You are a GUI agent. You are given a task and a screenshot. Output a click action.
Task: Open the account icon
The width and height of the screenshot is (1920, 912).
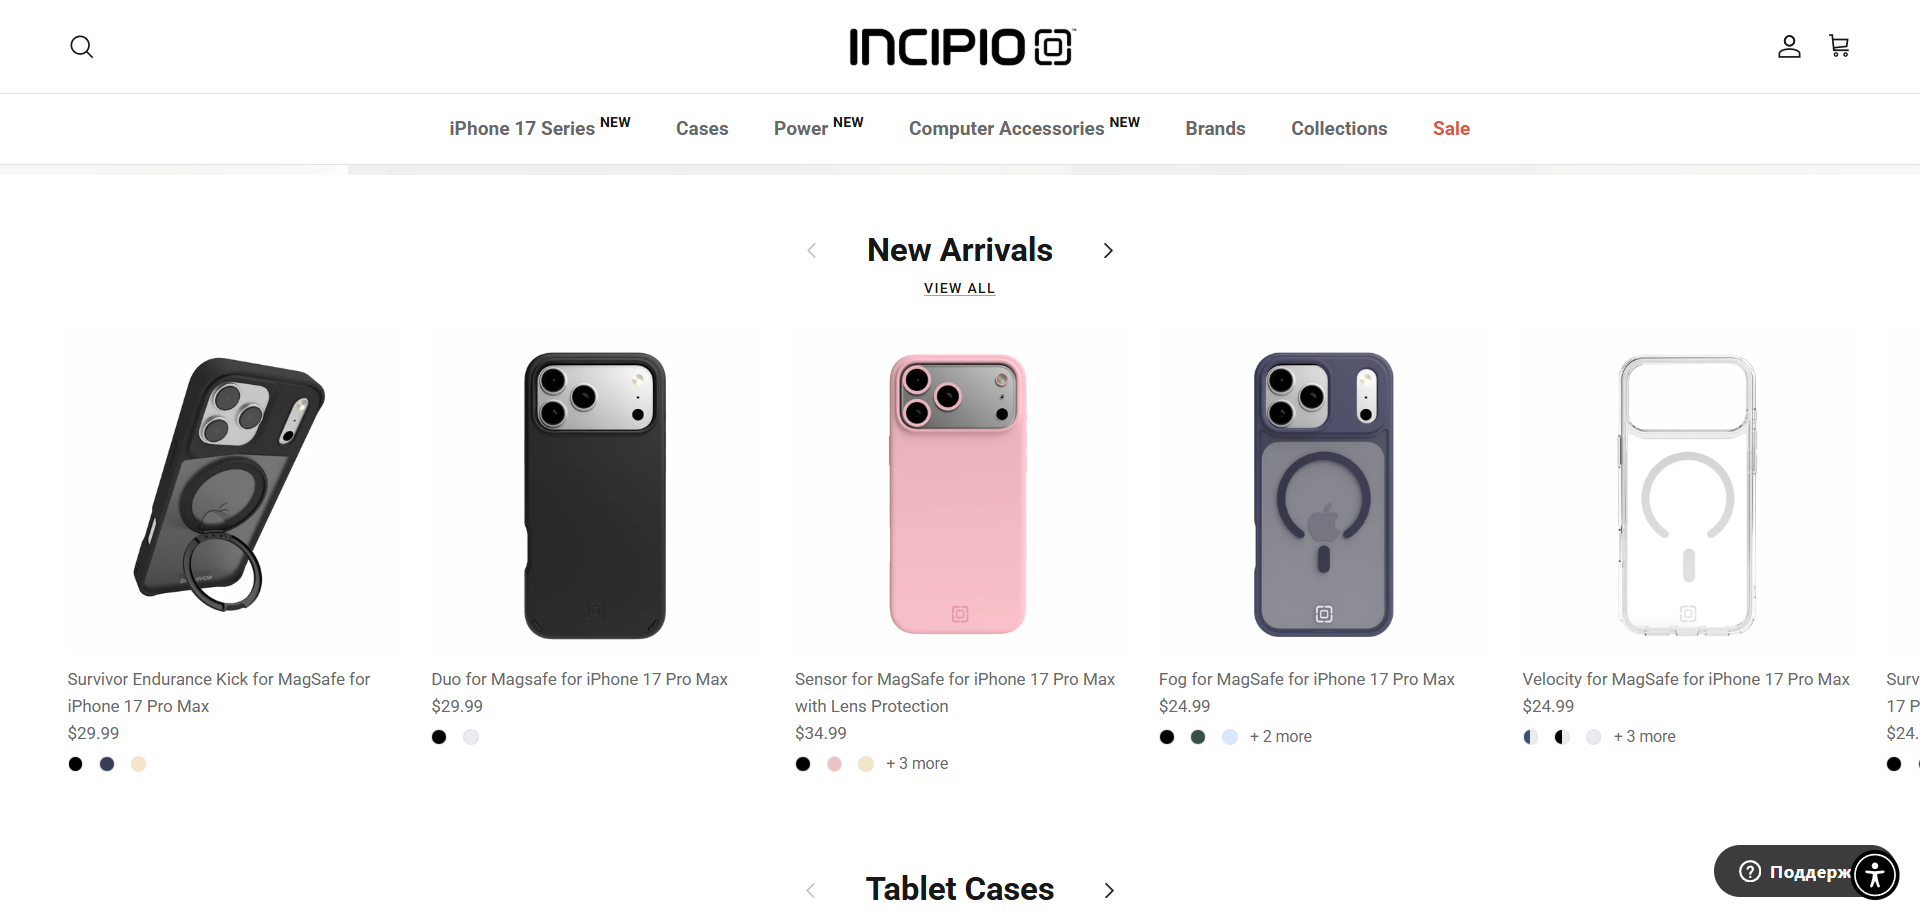[x=1789, y=46]
